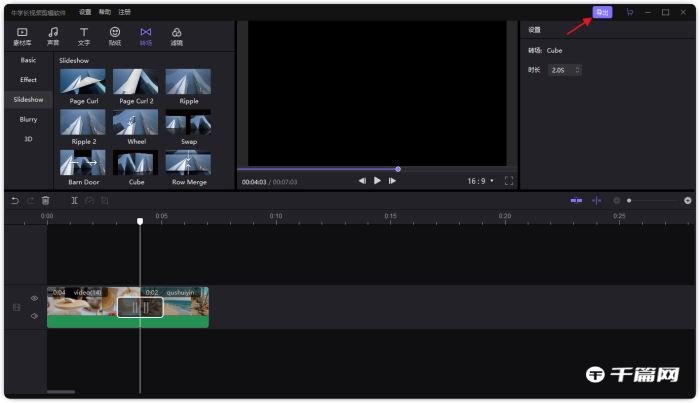Mute the video track speaker icon
This screenshot has height=403, width=700.
(34, 316)
